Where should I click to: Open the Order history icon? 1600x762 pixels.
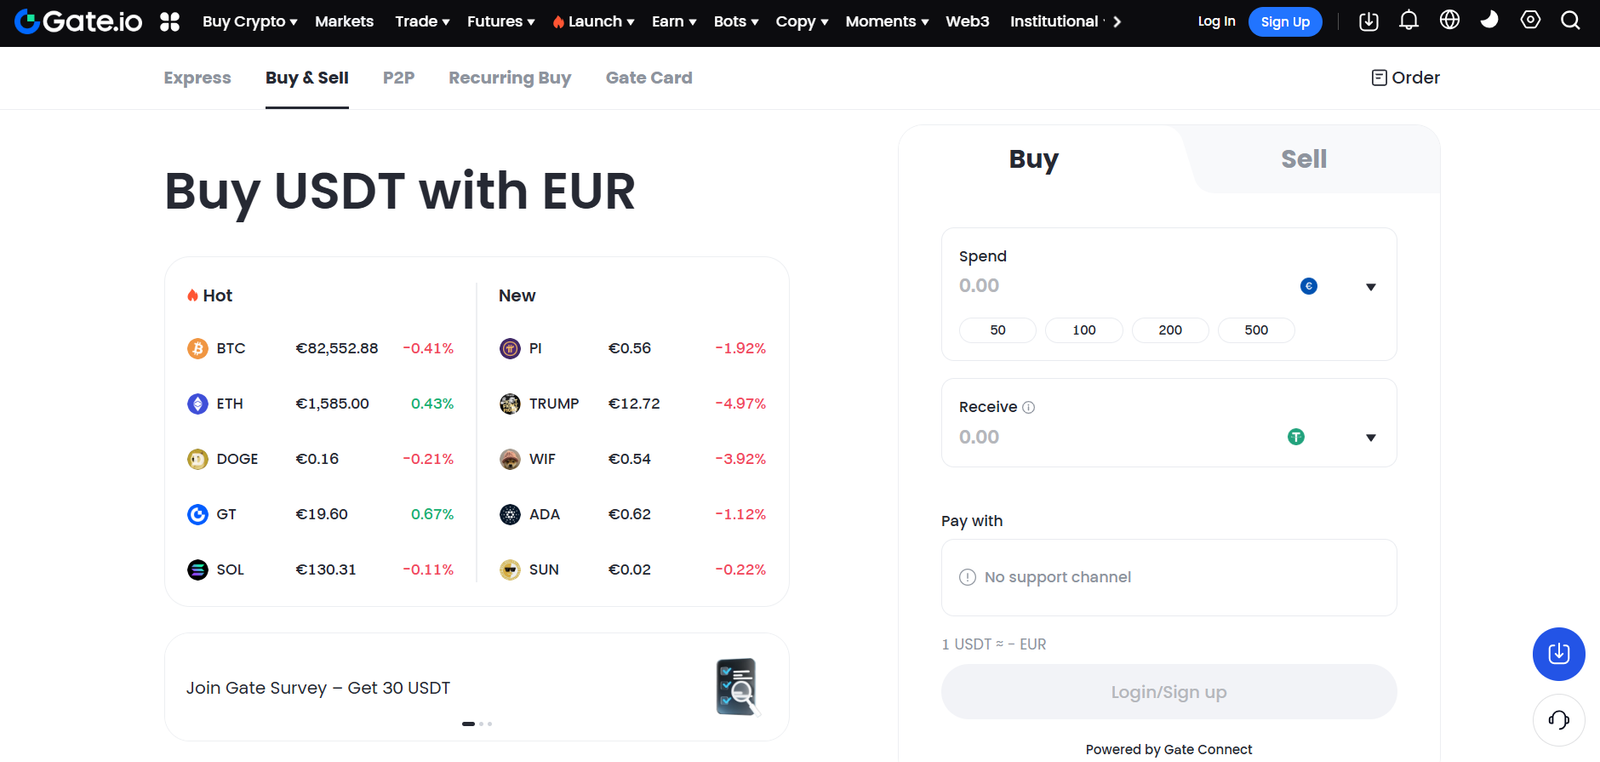click(1403, 77)
